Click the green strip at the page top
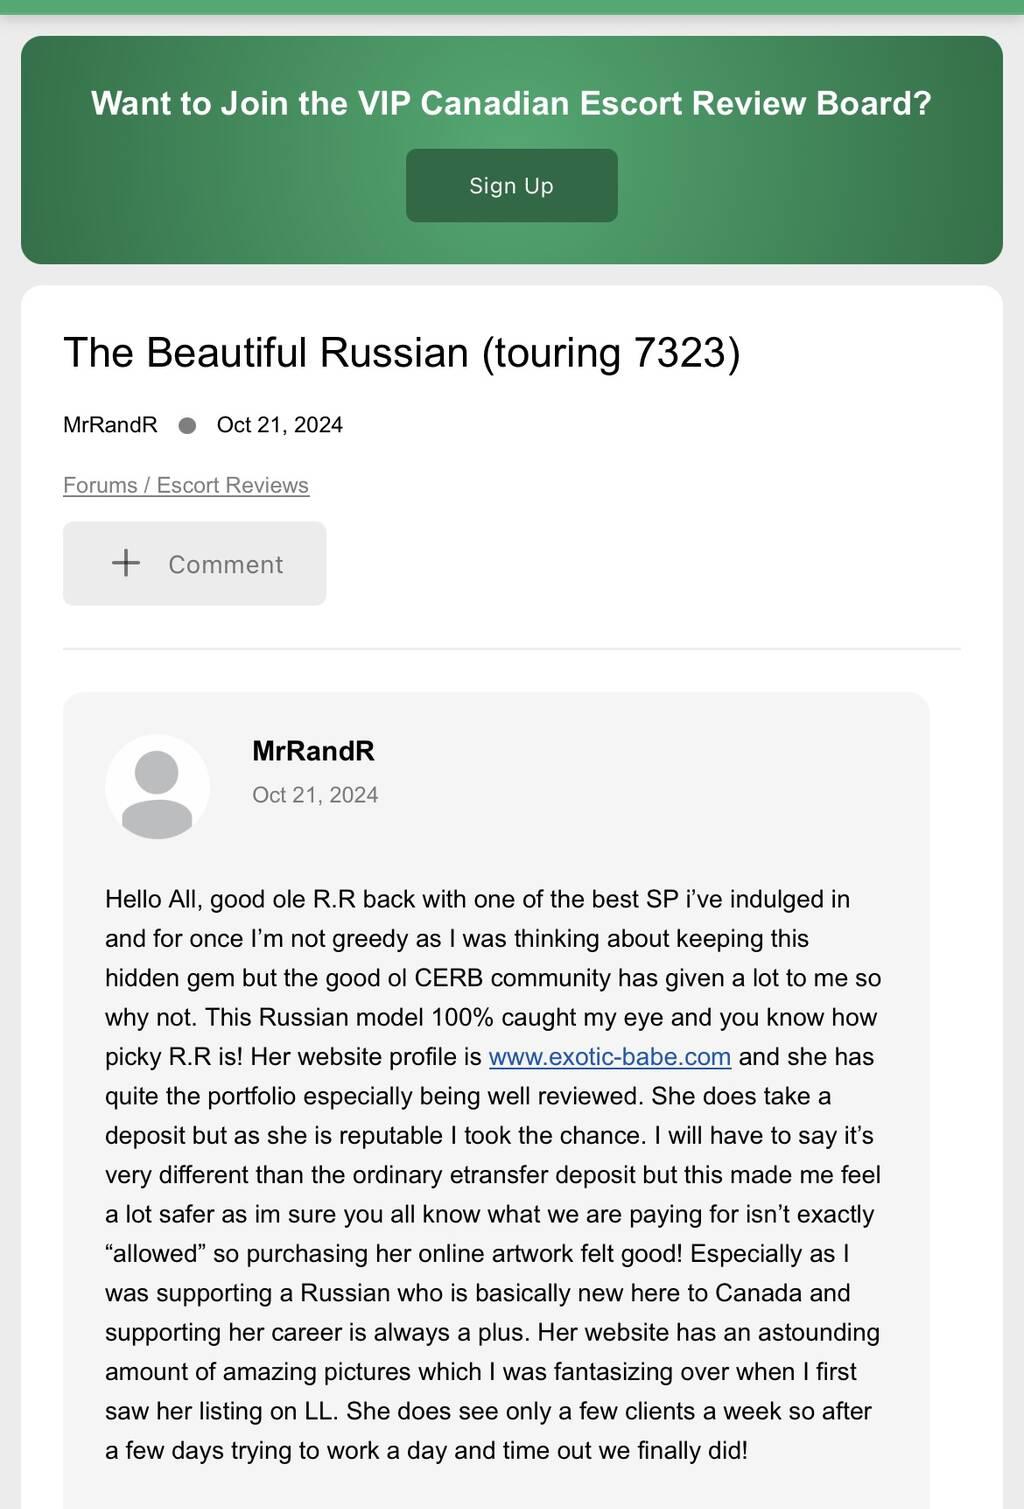 click(511, 7)
